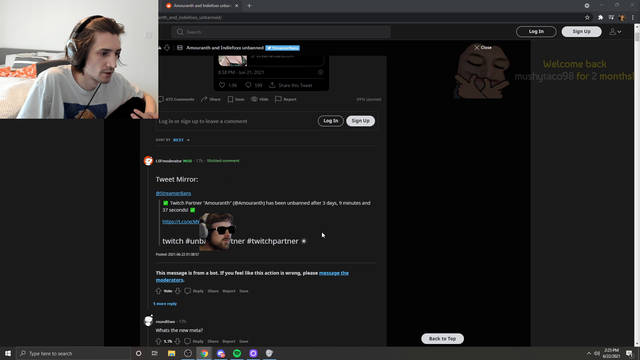Like the embedded tweet heart icon
The image size is (640, 360).
tap(222, 85)
